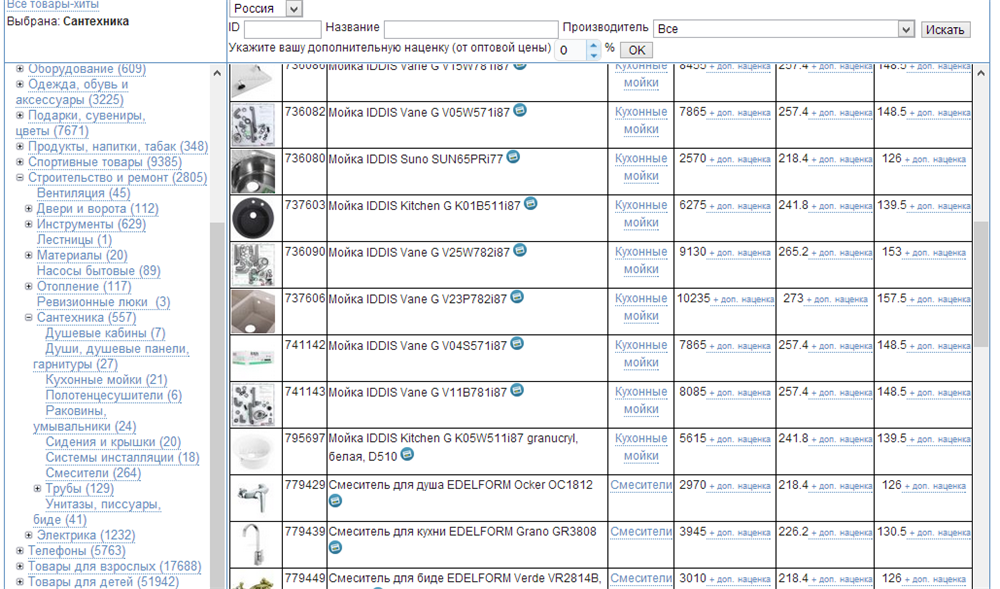Collapse Сантехника (557) node

[x=28, y=317]
